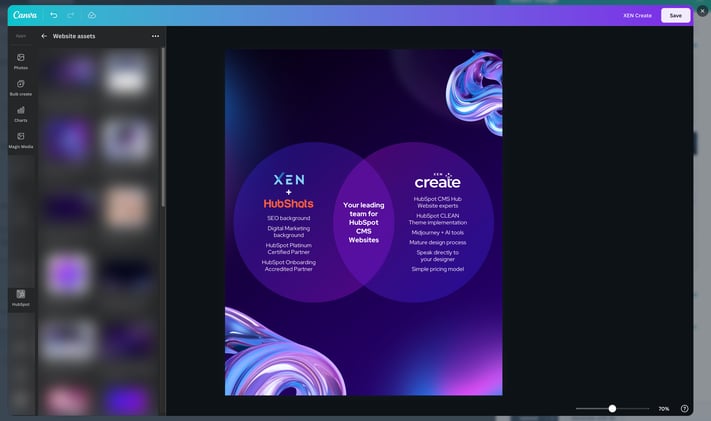711x421 pixels.
Task: Select 'Simple pricing model' text
Action: click(438, 269)
